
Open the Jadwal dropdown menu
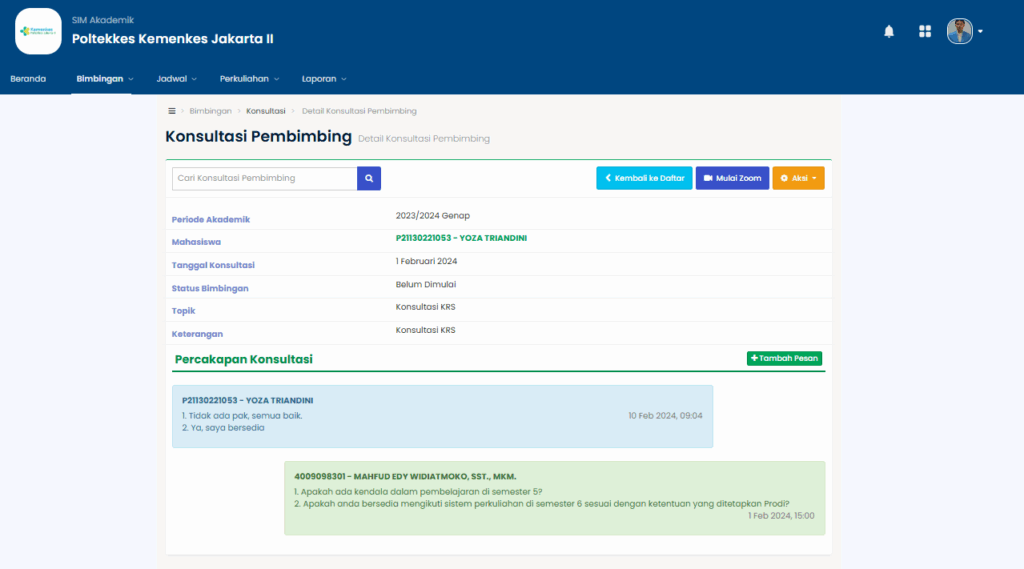176,79
